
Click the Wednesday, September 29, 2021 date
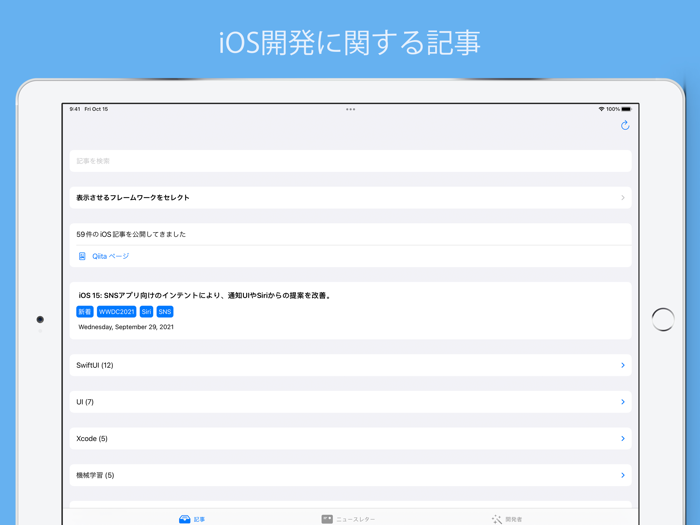[126, 327]
